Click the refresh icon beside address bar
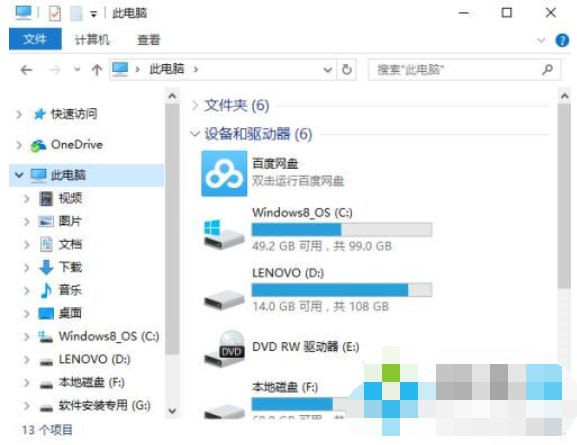Viewport: 577px width, 445px height. 347,69
